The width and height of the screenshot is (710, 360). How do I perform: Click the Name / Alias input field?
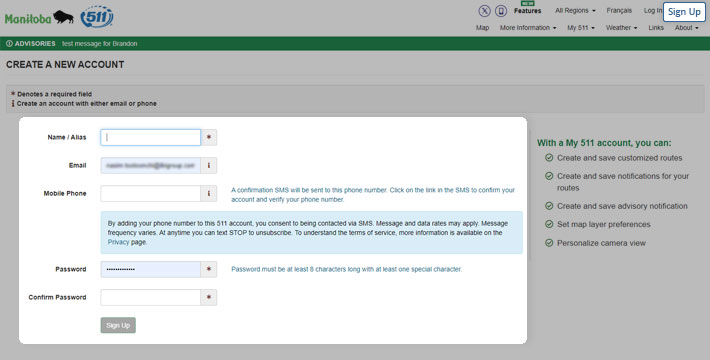click(x=151, y=137)
